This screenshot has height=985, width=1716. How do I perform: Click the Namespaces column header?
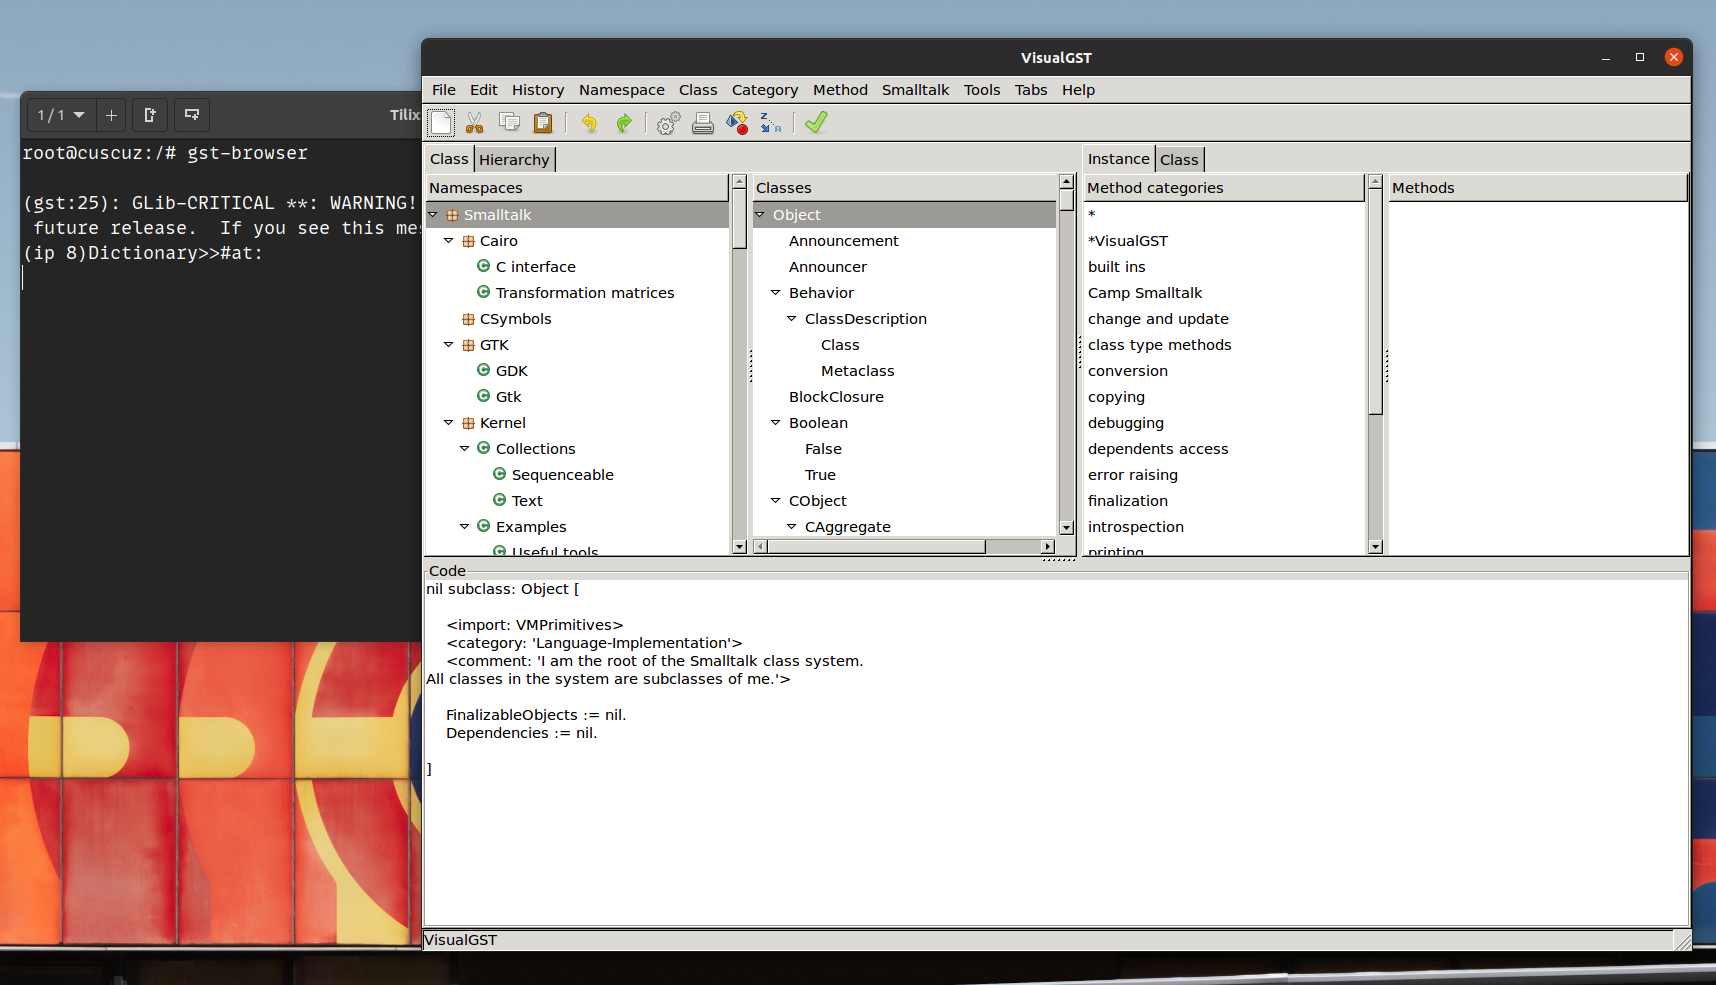(x=577, y=188)
